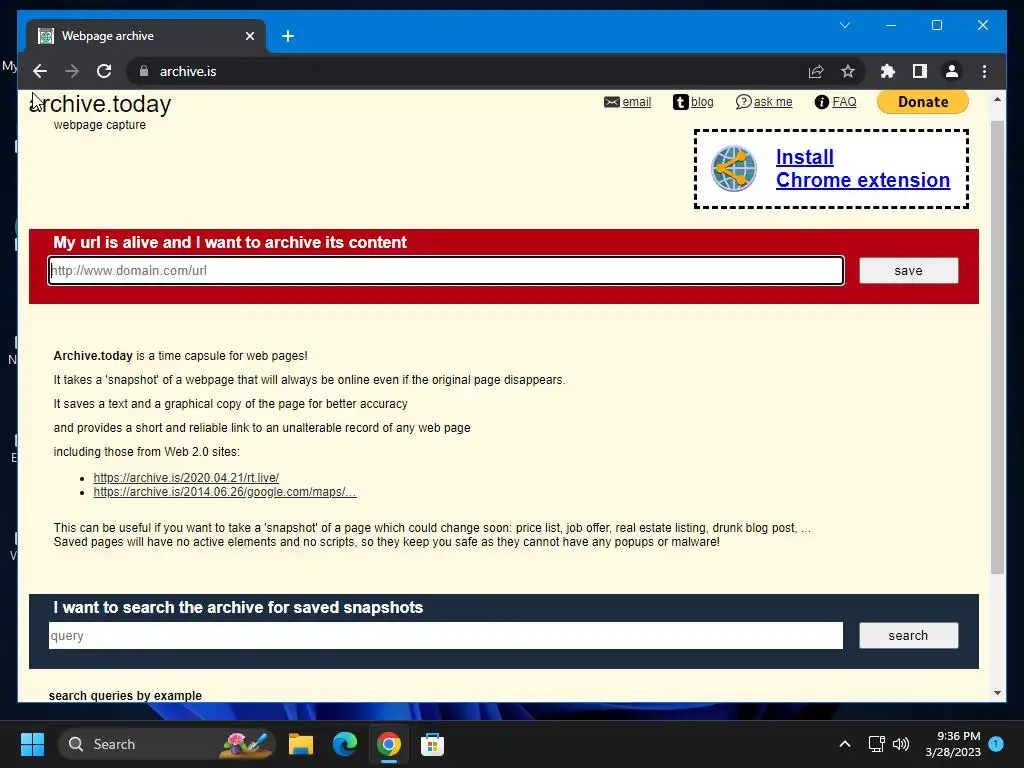Click the email envelope icon

point(611,102)
